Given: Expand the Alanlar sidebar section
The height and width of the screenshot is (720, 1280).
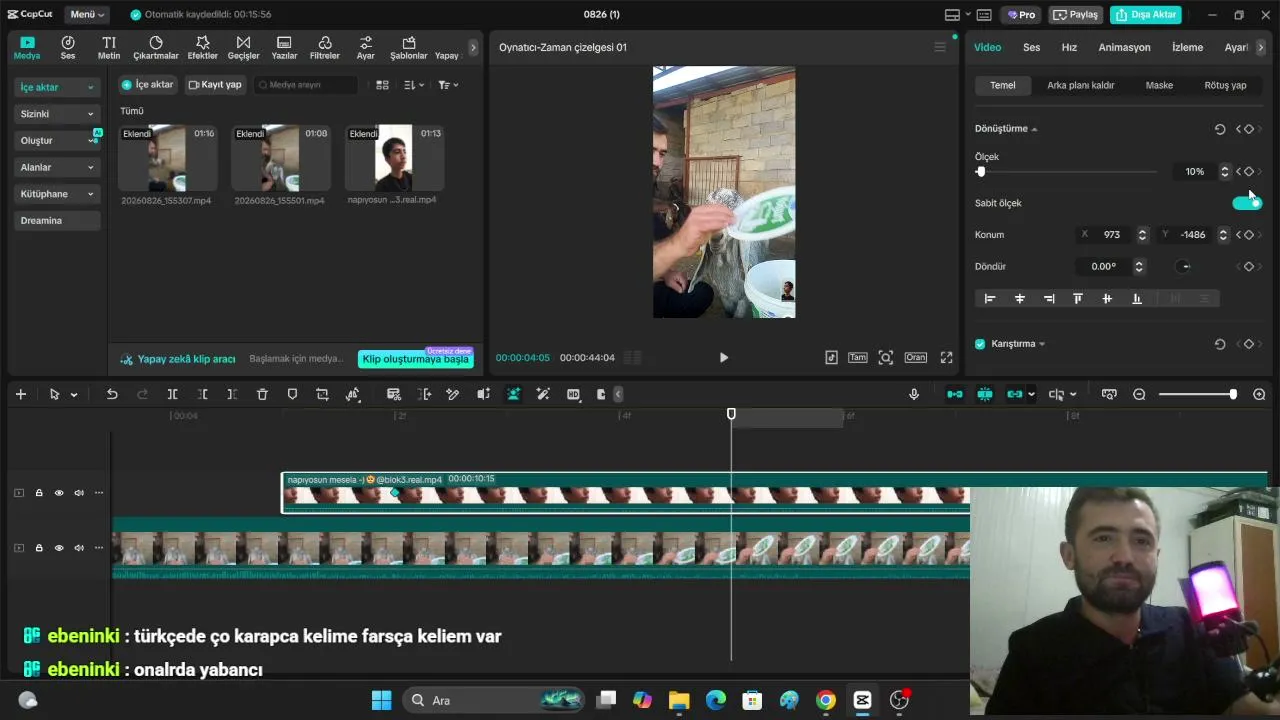Looking at the screenshot, I should pos(57,167).
